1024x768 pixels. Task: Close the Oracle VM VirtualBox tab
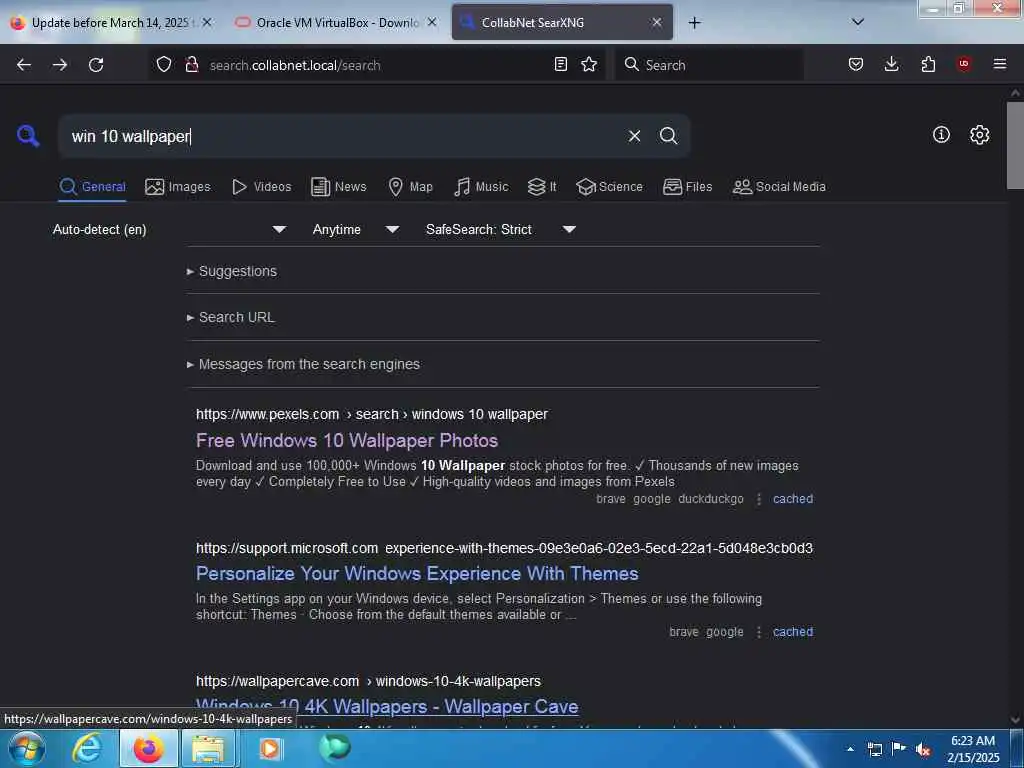click(x=432, y=22)
